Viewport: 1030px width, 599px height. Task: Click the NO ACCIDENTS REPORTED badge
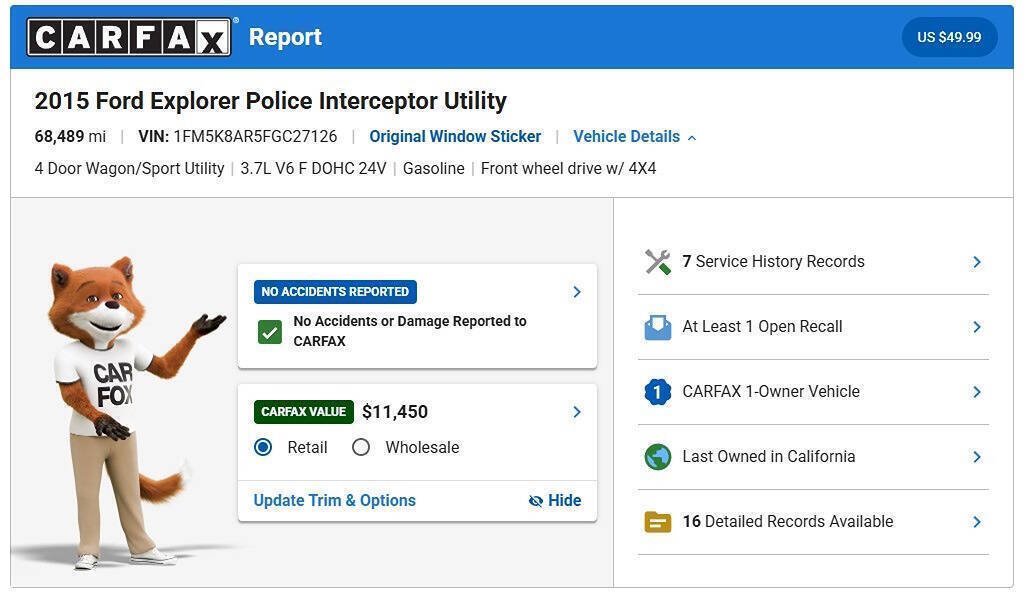335,292
